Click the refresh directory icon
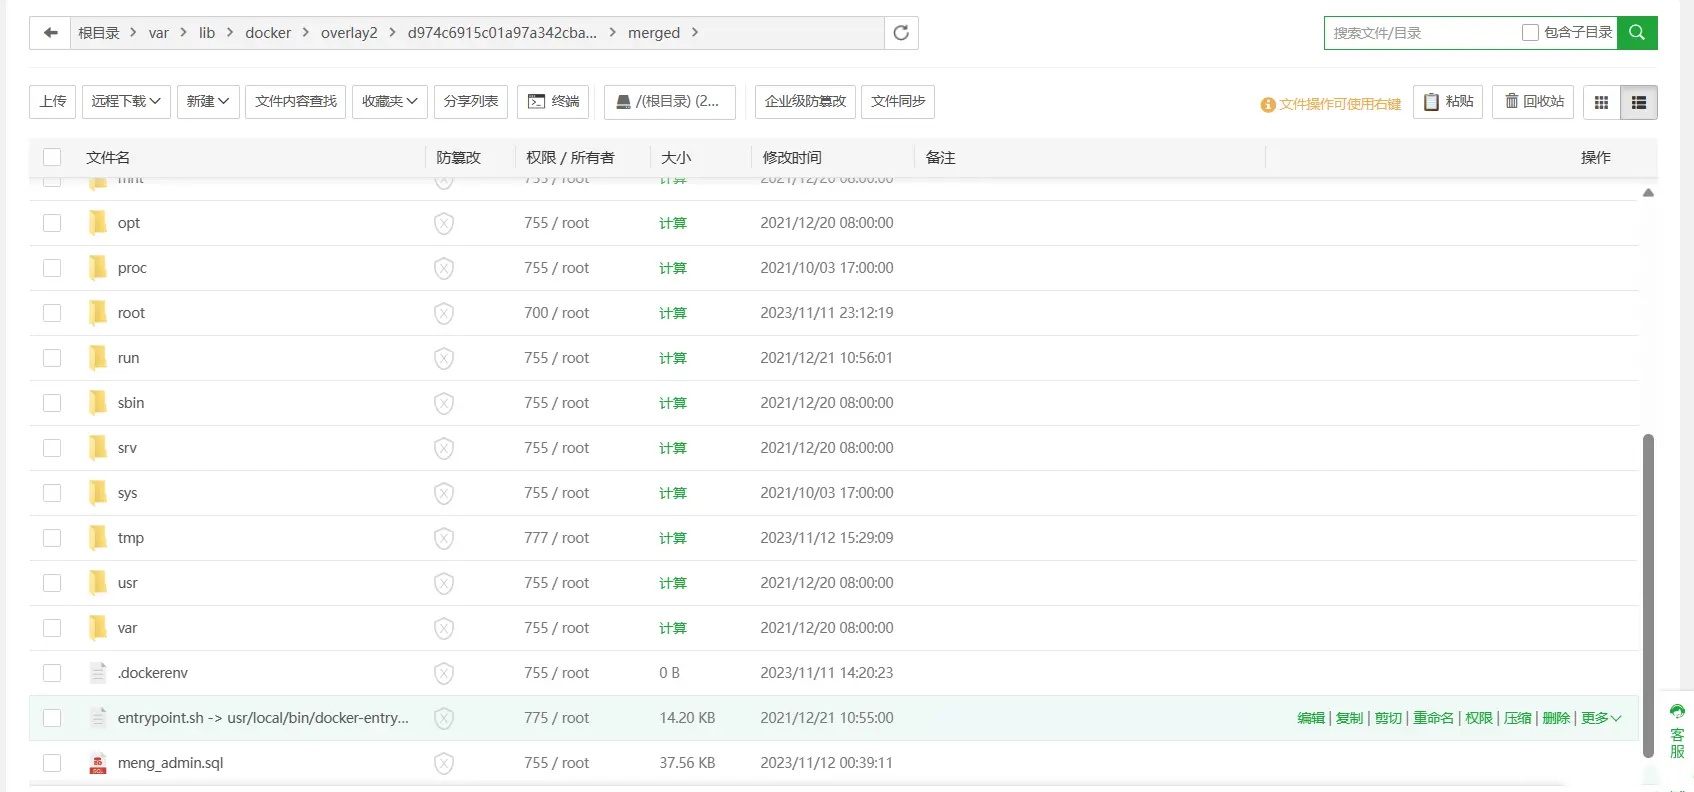Screen dimensions: 1694x792 point(901,33)
